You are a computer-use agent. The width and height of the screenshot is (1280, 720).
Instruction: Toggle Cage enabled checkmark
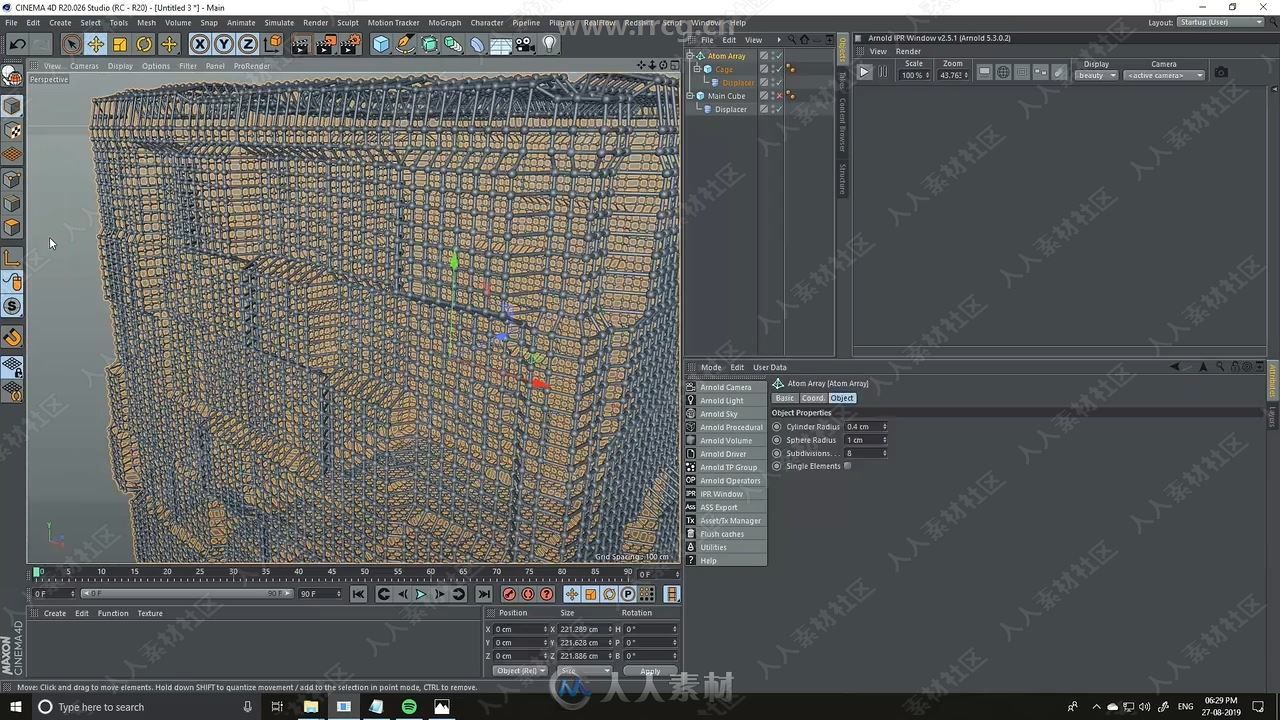779,69
